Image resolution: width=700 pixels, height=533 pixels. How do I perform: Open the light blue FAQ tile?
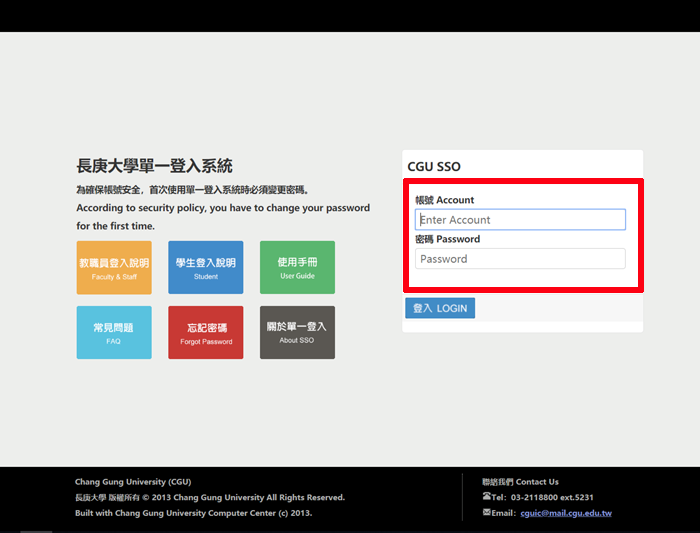[114, 333]
